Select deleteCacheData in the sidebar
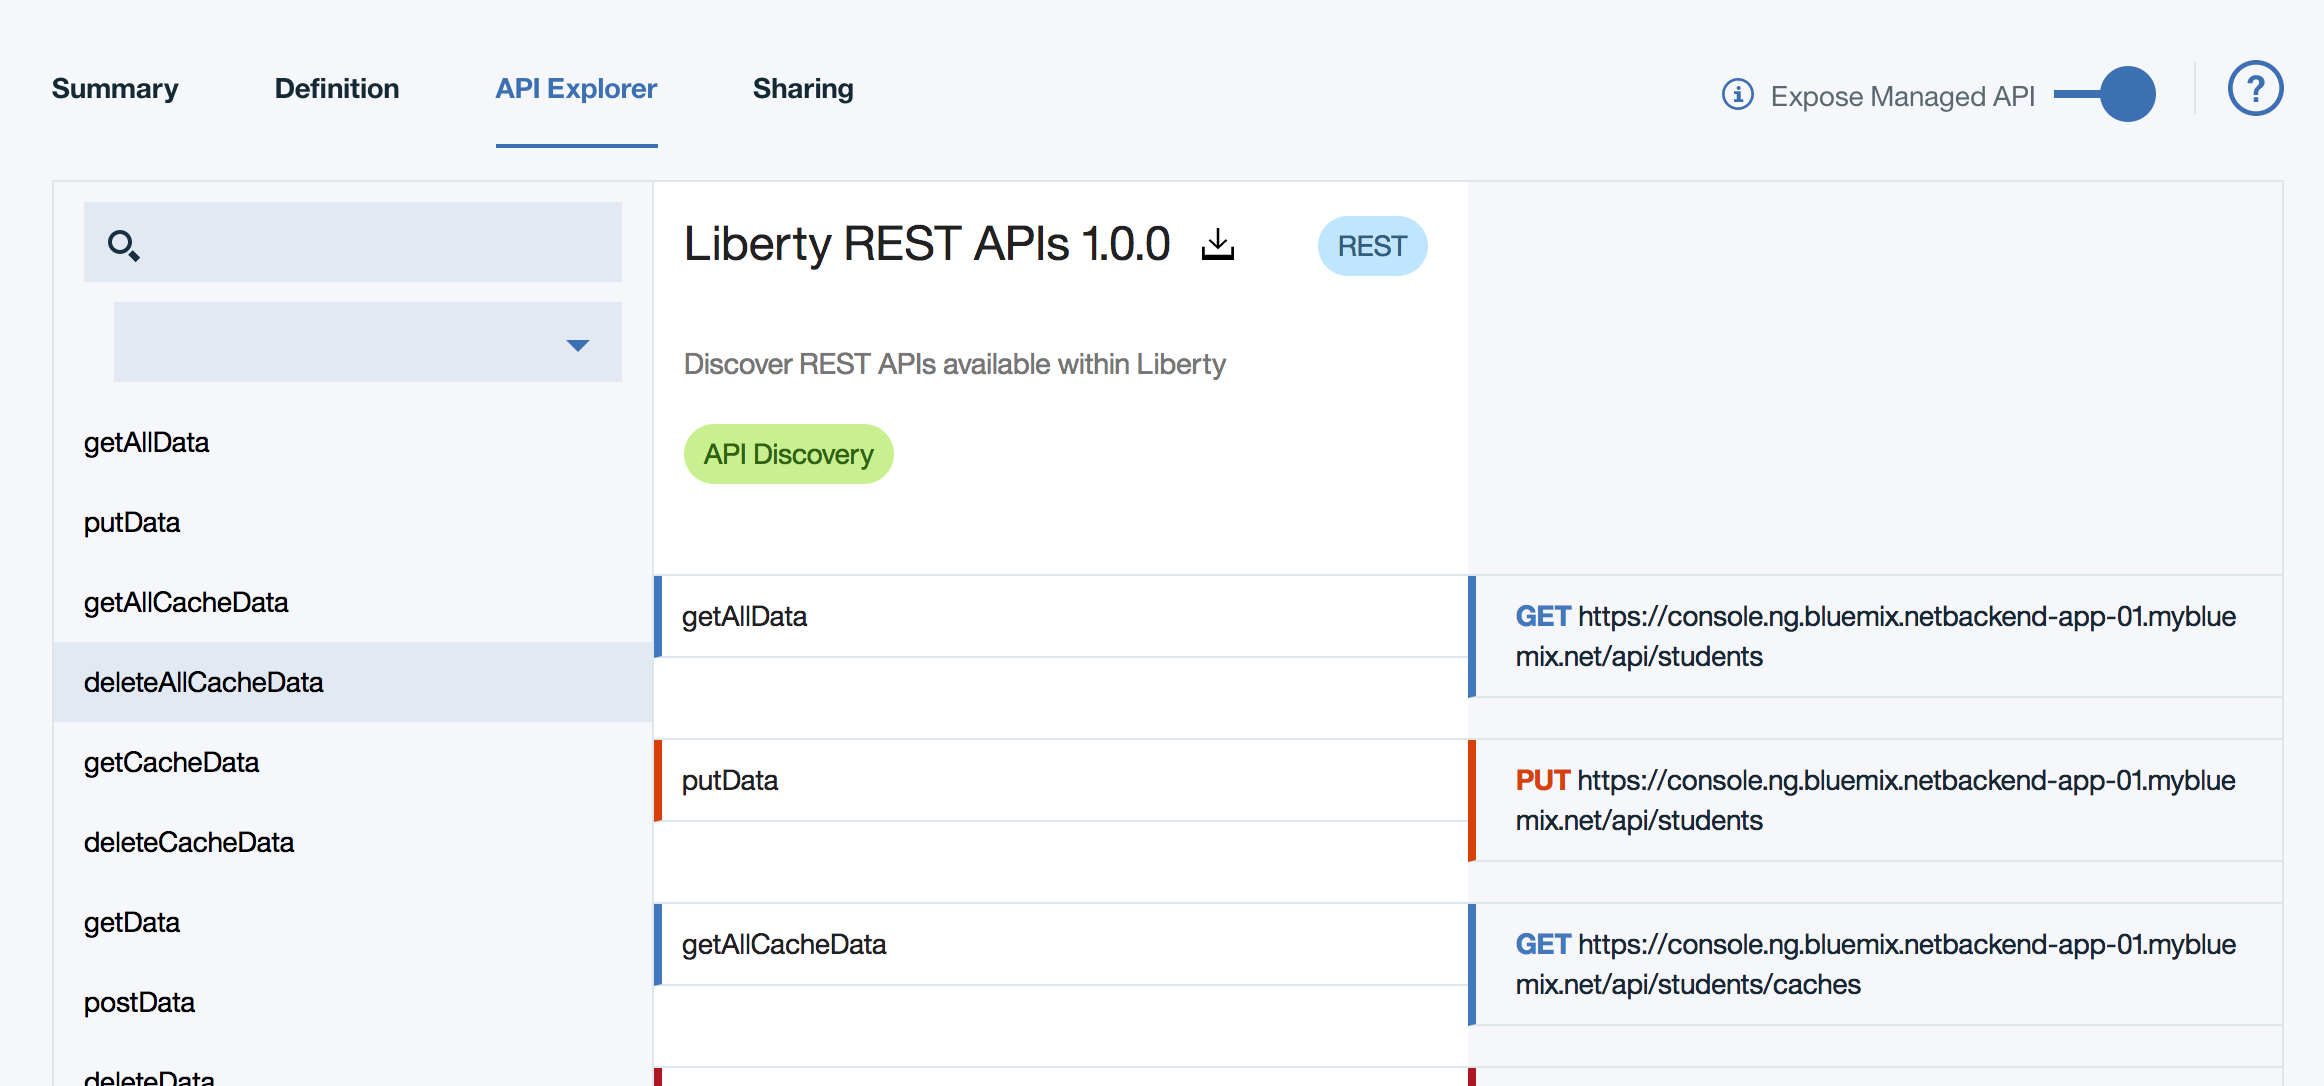 pyautogui.click(x=352, y=842)
